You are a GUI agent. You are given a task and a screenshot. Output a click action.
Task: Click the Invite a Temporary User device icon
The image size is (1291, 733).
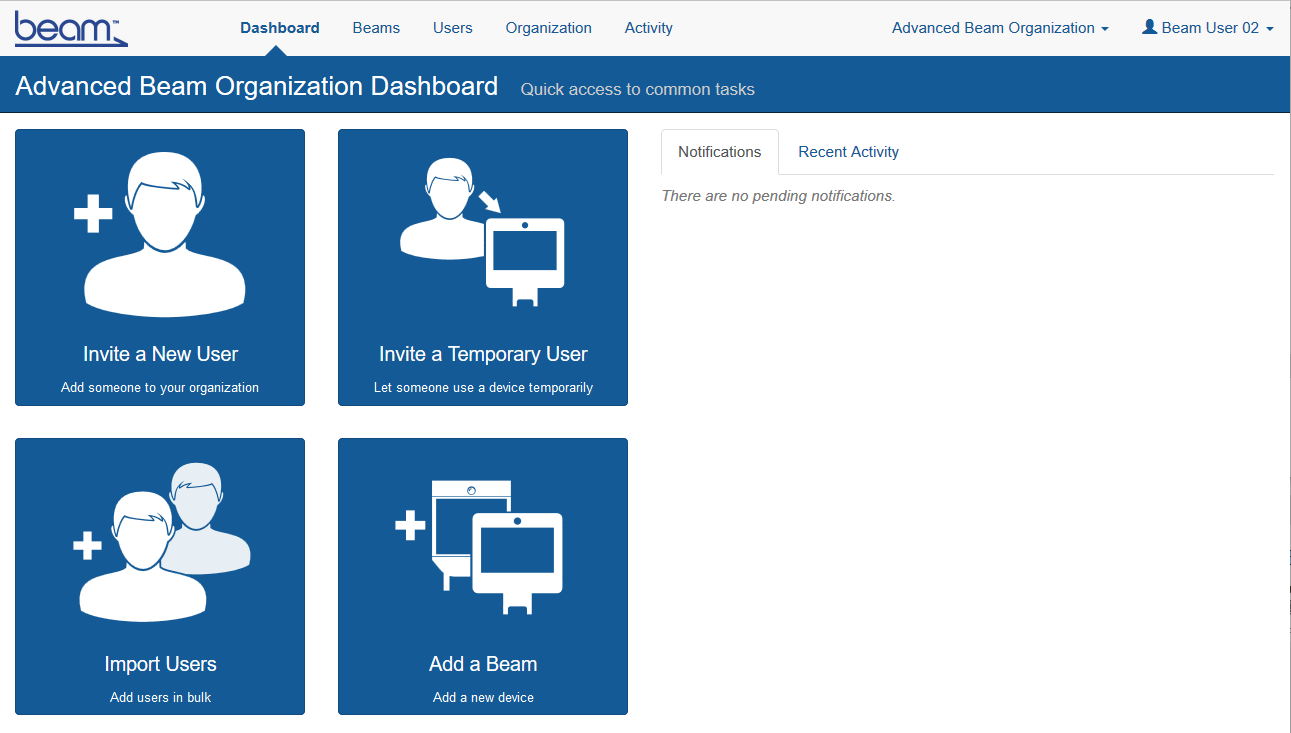point(482,232)
